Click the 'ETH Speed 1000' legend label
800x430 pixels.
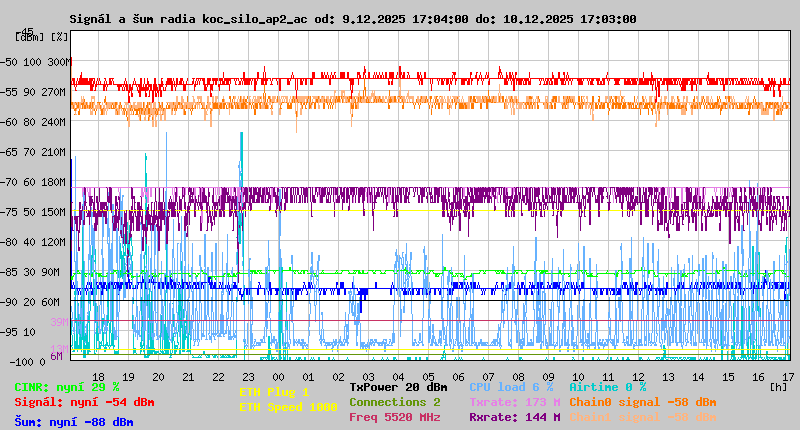point(288,407)
